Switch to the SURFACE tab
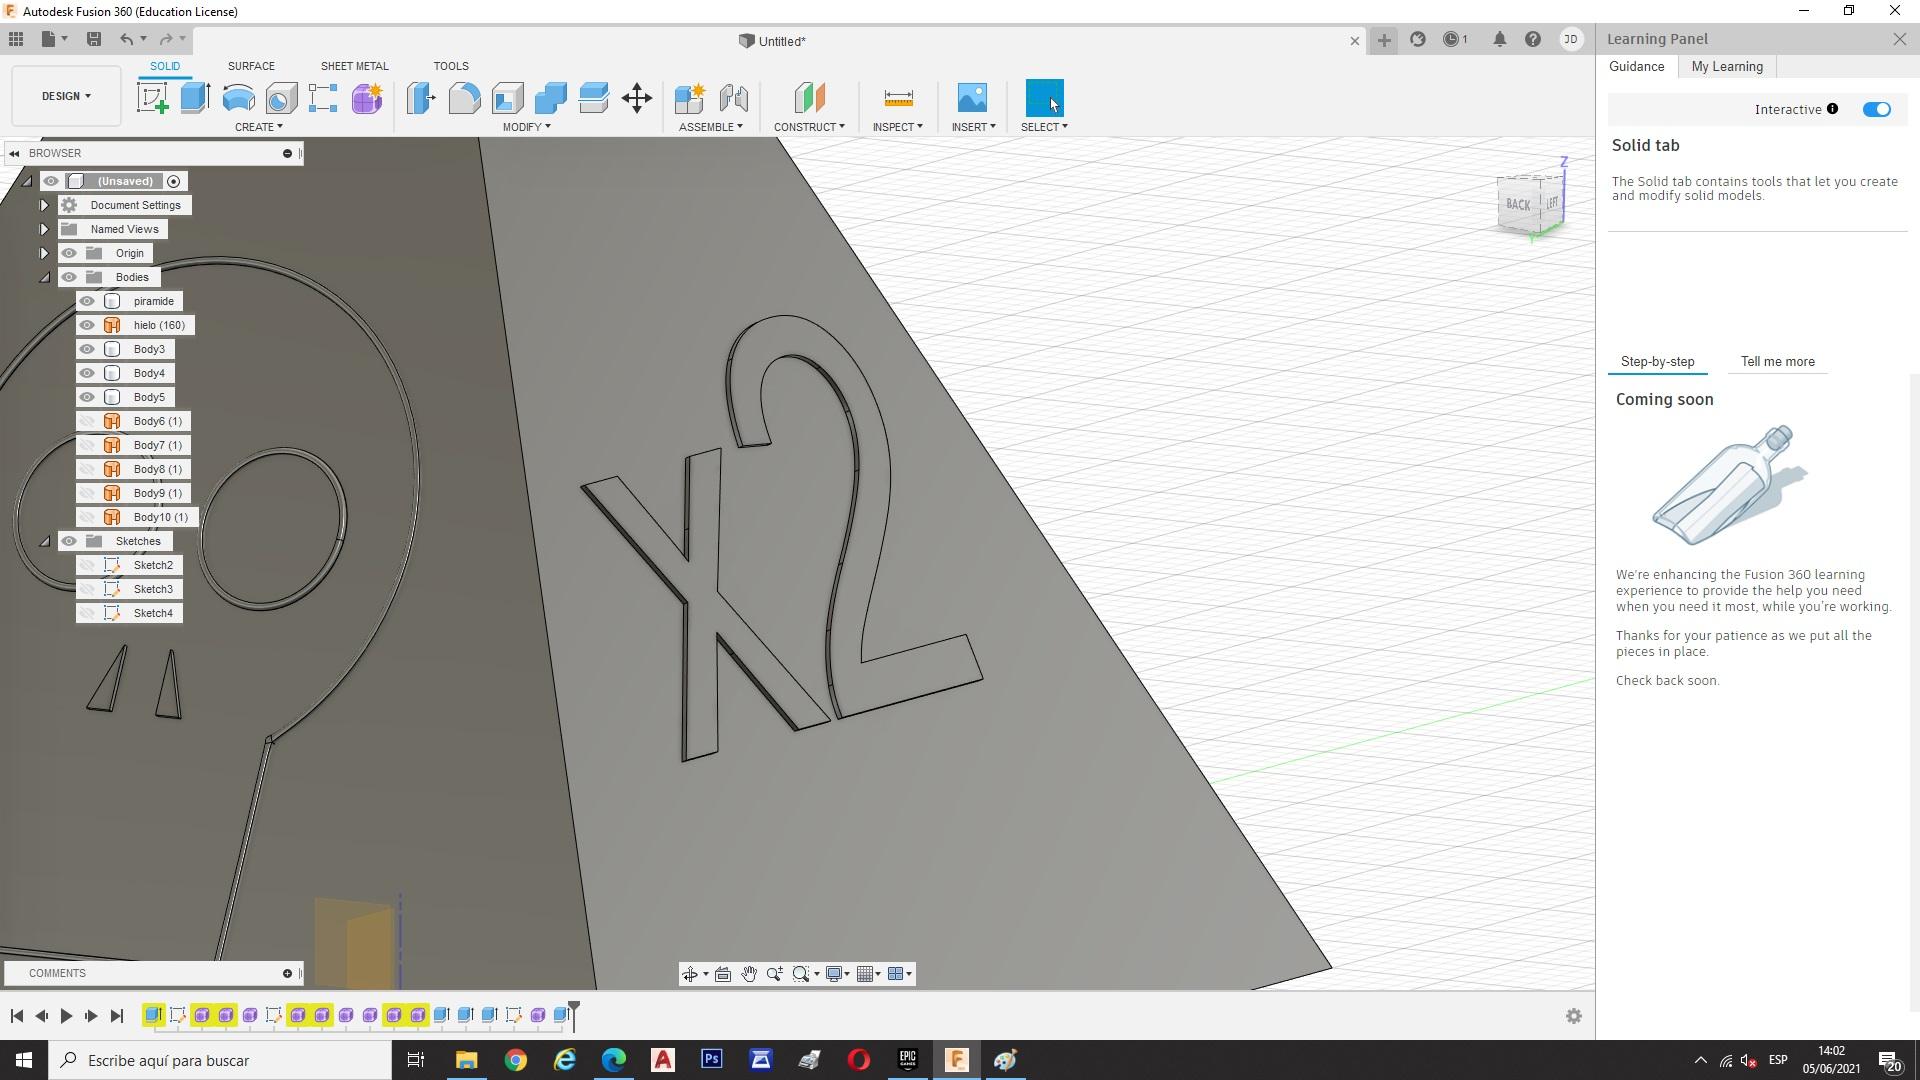1920x1080 pixels. [x=251, y=66]
